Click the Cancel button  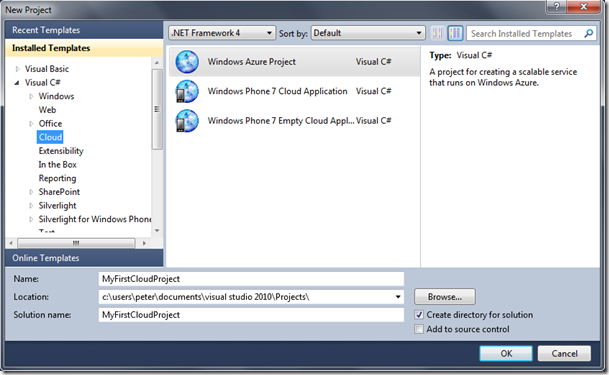coord(564,354)
